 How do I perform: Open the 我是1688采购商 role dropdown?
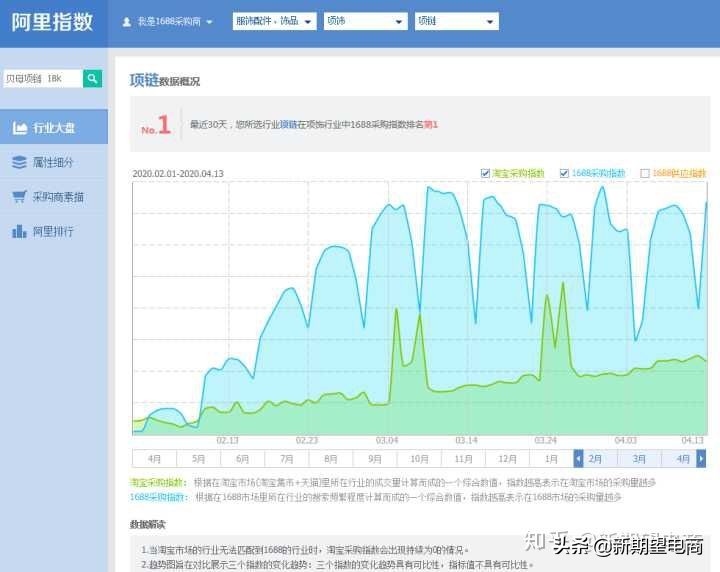tap(168, 22)
